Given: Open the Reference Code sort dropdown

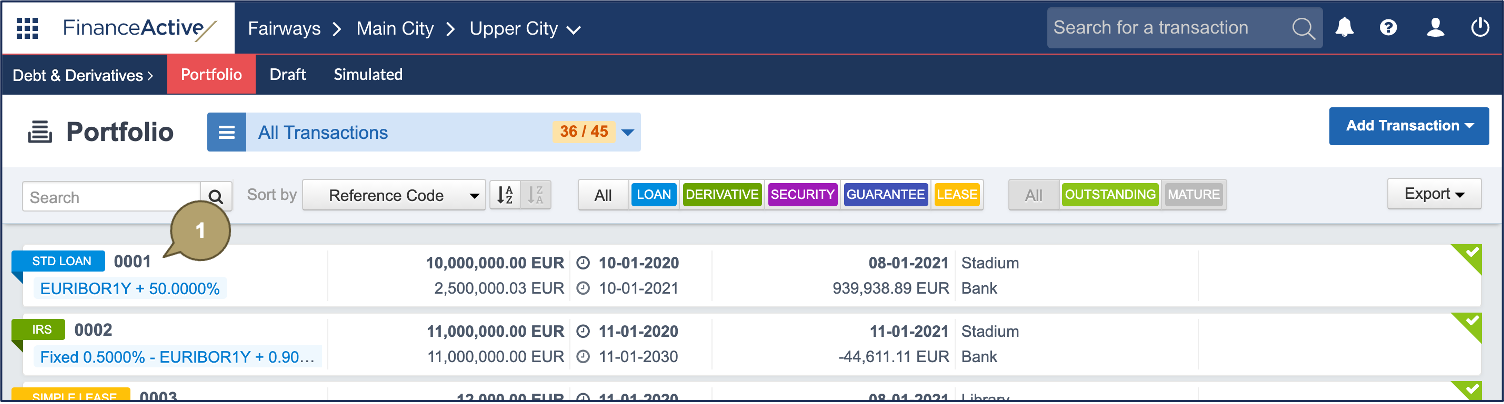Looking at the screenshot, I should point(393,196).
